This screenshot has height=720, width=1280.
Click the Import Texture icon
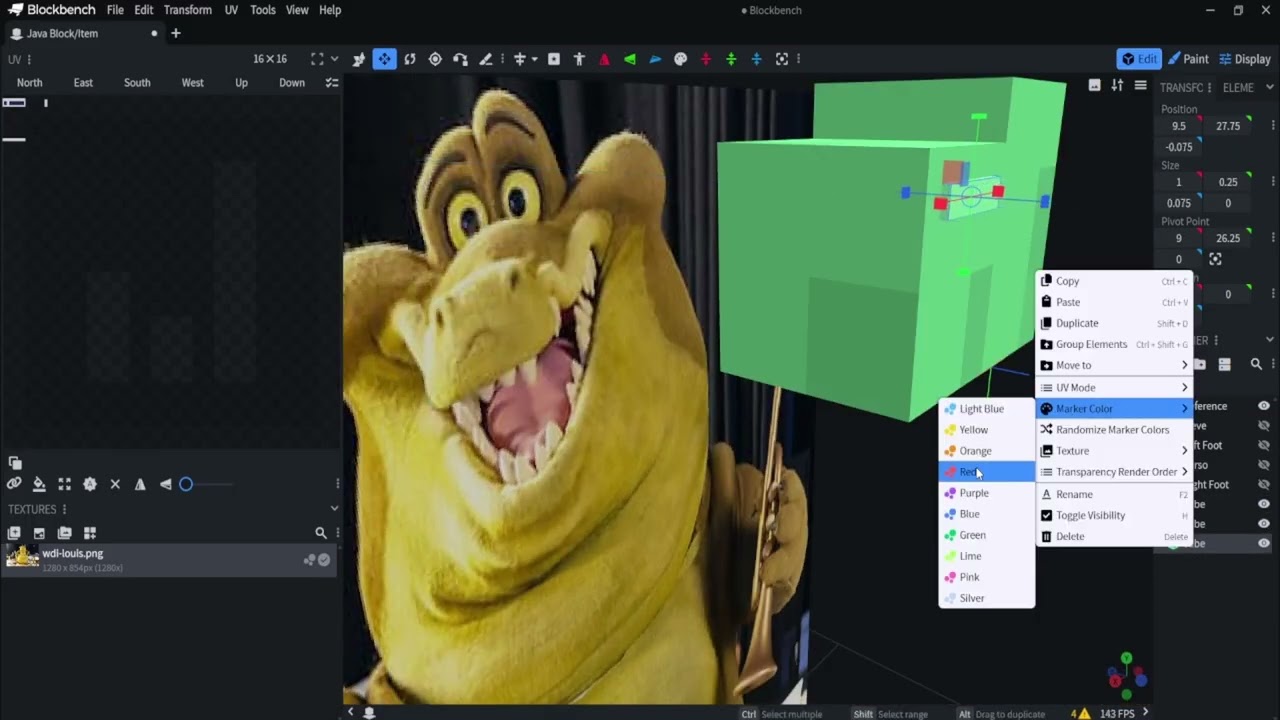[39, 533]
